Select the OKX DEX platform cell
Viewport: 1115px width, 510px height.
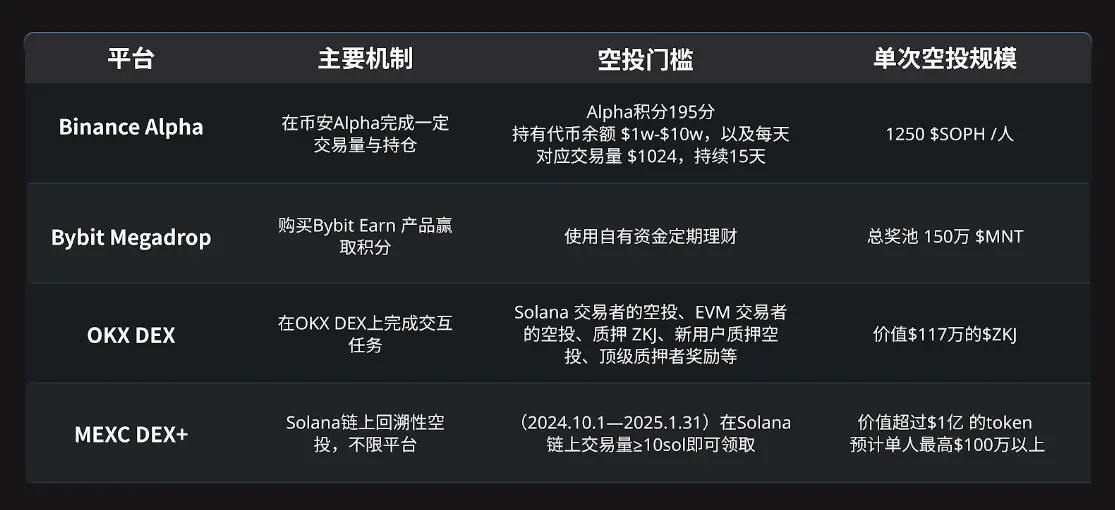coord(131,335)
